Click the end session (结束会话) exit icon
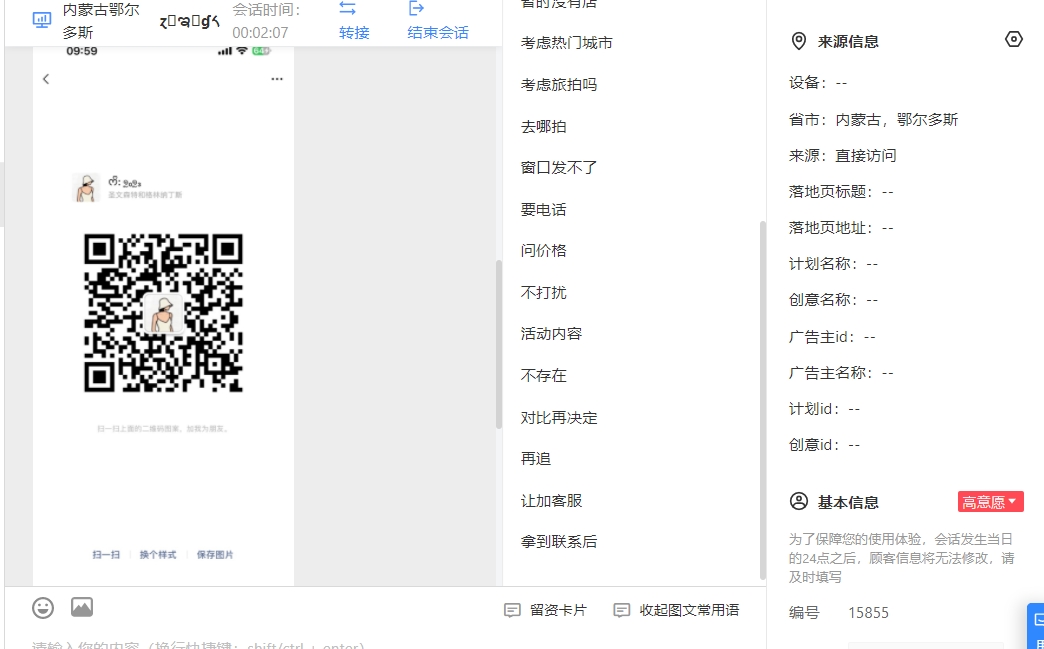Viewport: 1044px width, 649px height. point(416,9)
